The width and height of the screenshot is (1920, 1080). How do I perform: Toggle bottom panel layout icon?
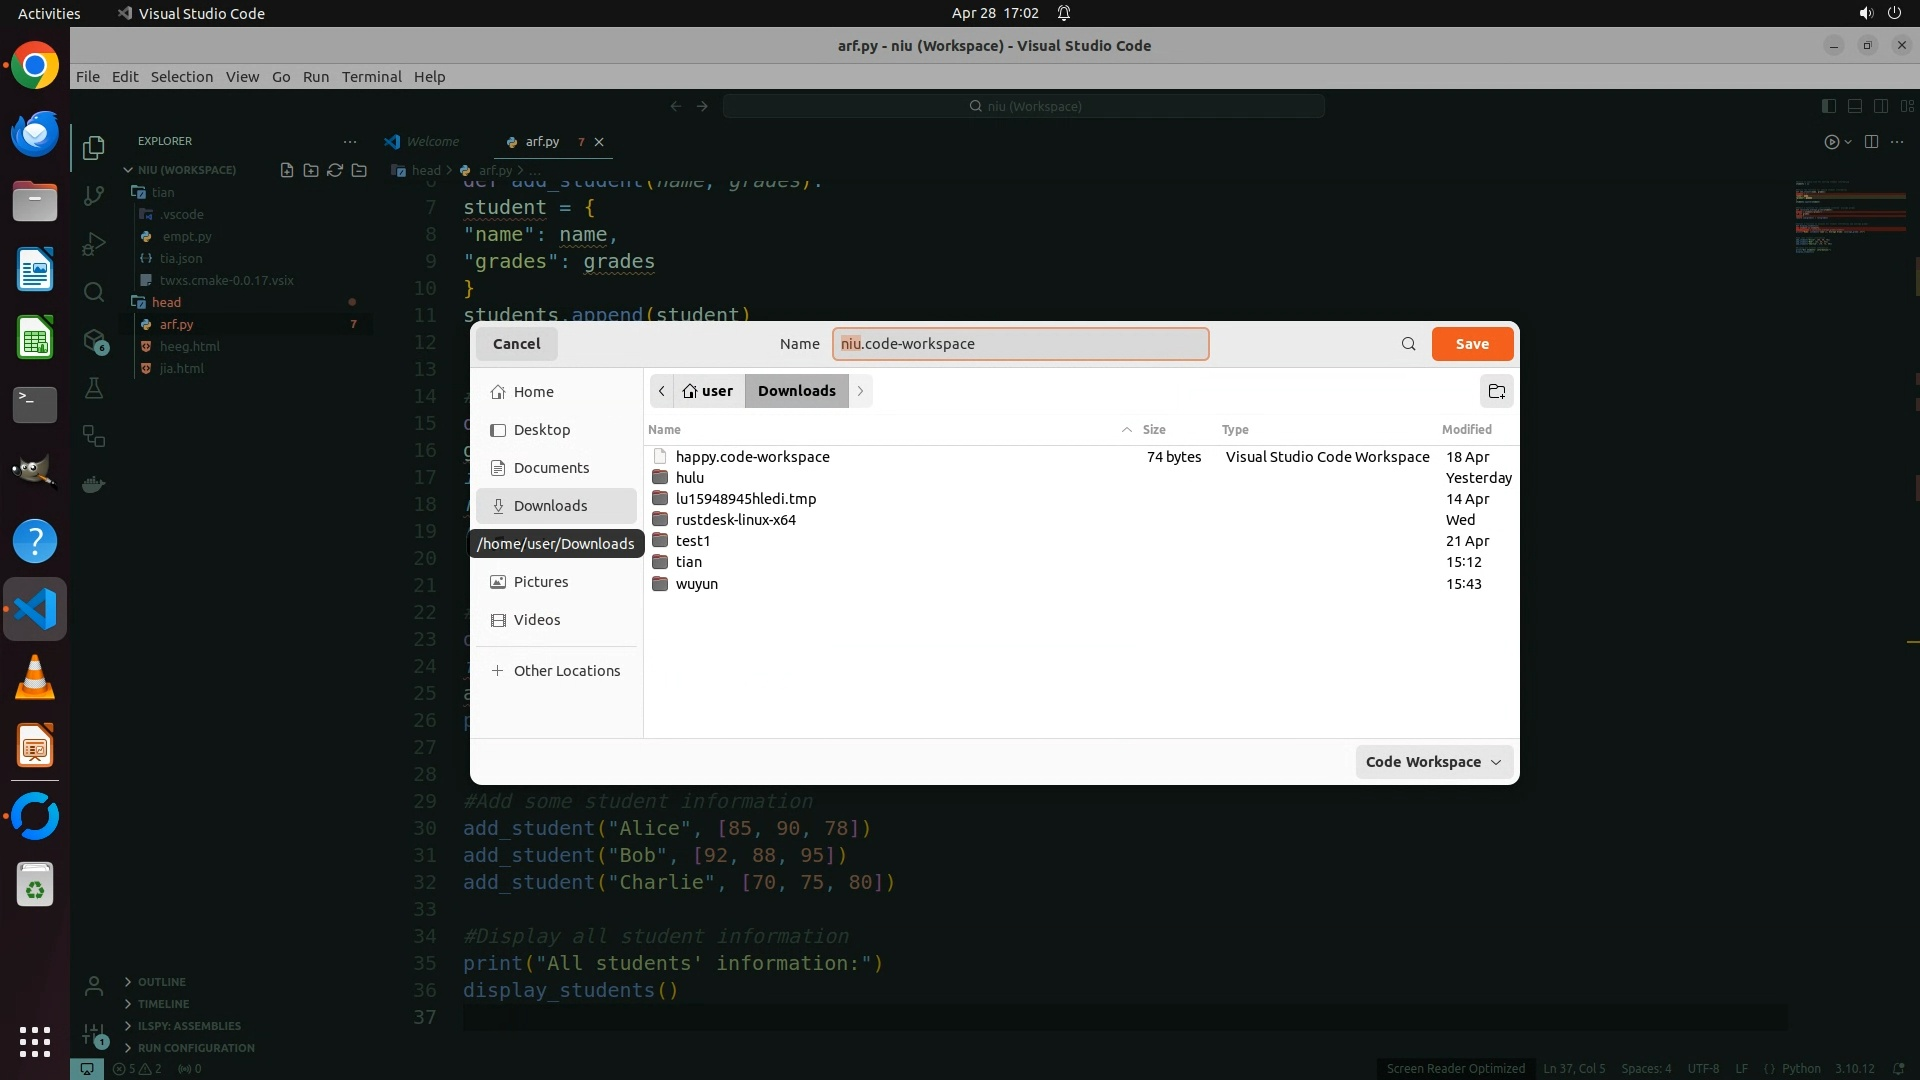point(1855,106)
